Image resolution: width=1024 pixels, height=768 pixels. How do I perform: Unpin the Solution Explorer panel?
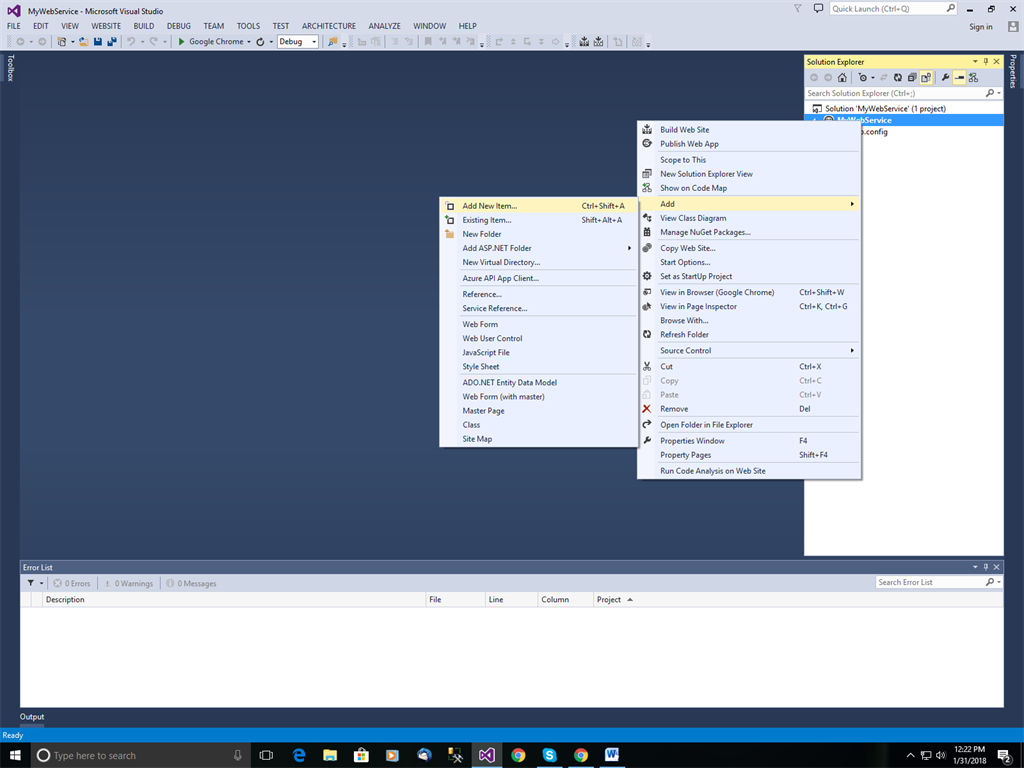pos(986,61)
